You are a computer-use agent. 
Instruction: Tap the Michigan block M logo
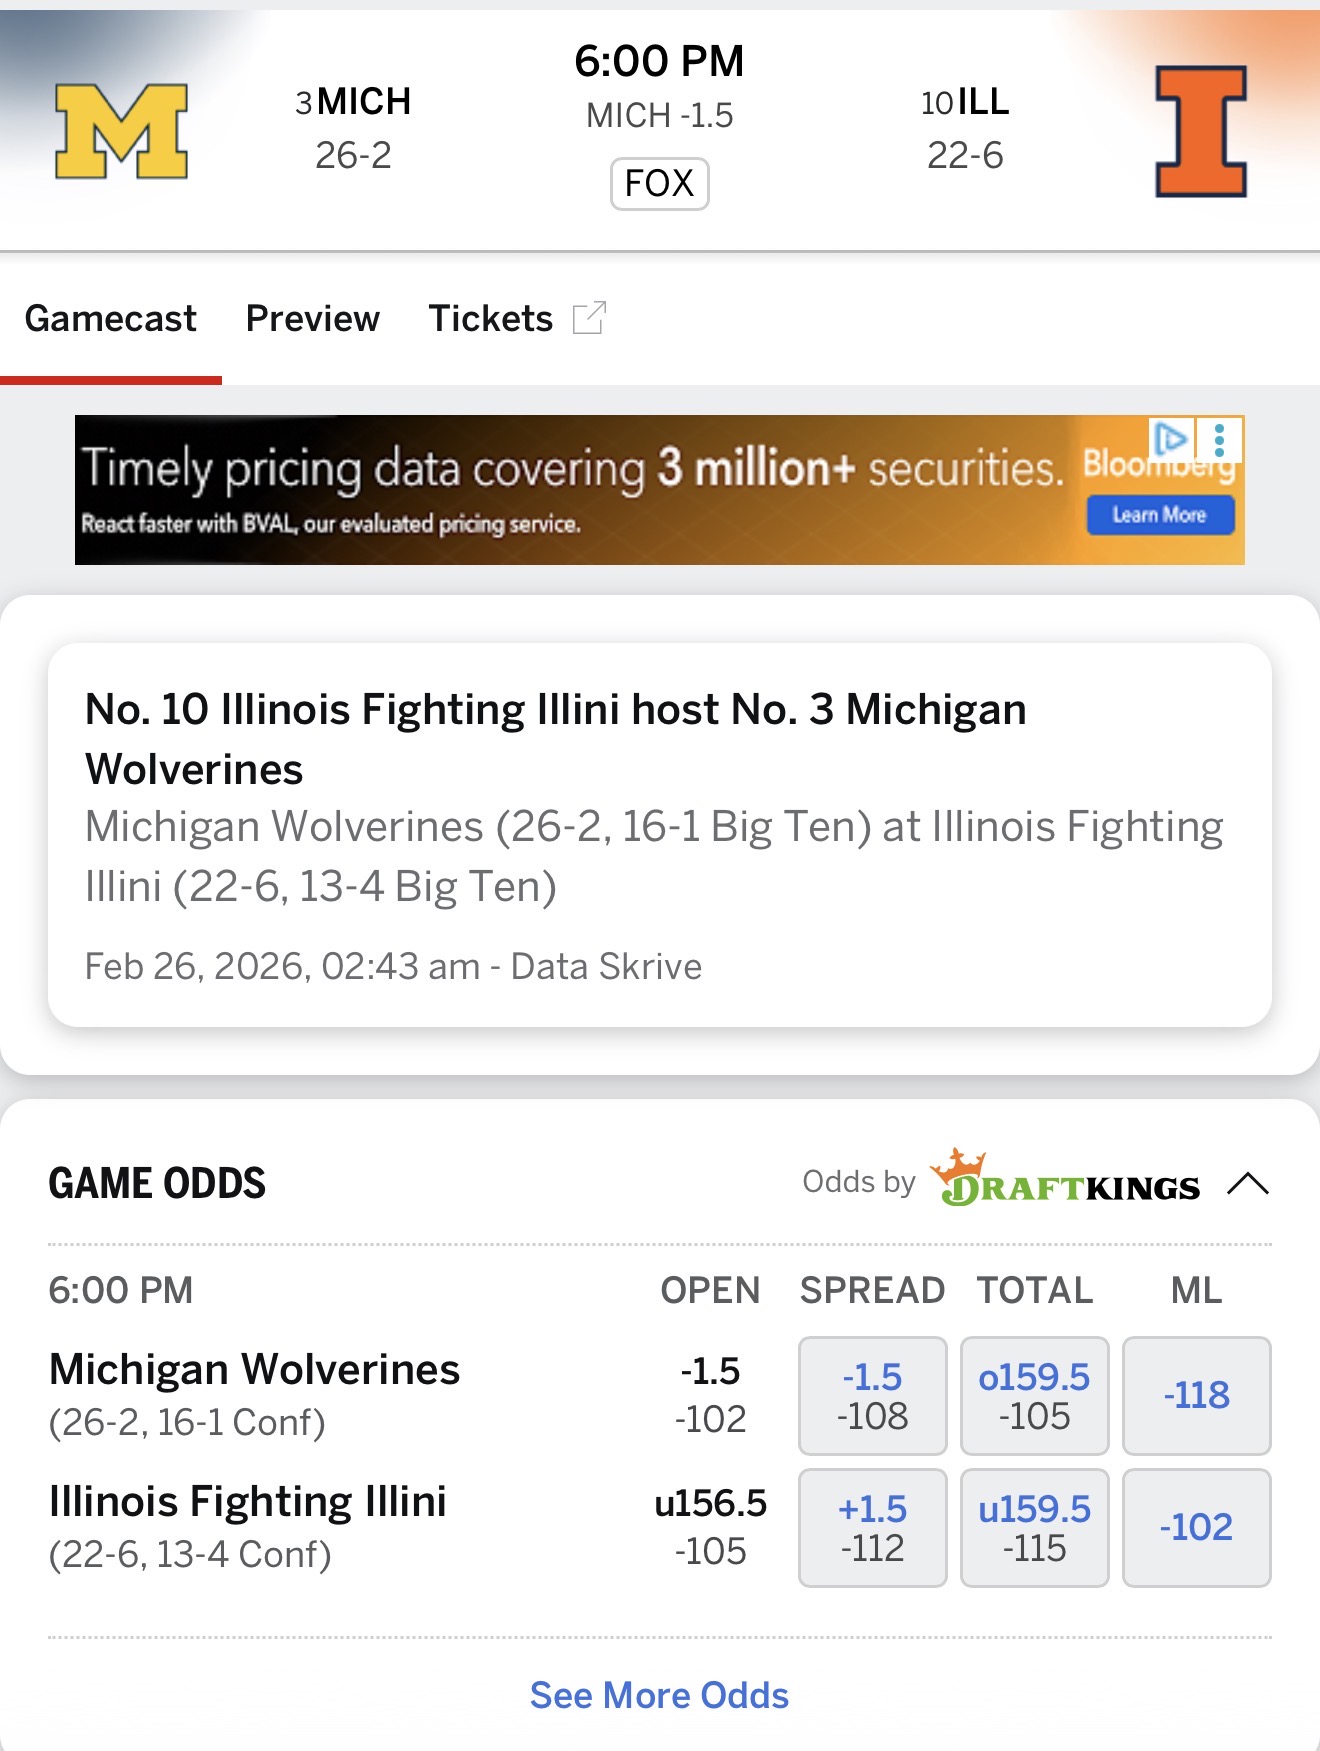[121, 131]
